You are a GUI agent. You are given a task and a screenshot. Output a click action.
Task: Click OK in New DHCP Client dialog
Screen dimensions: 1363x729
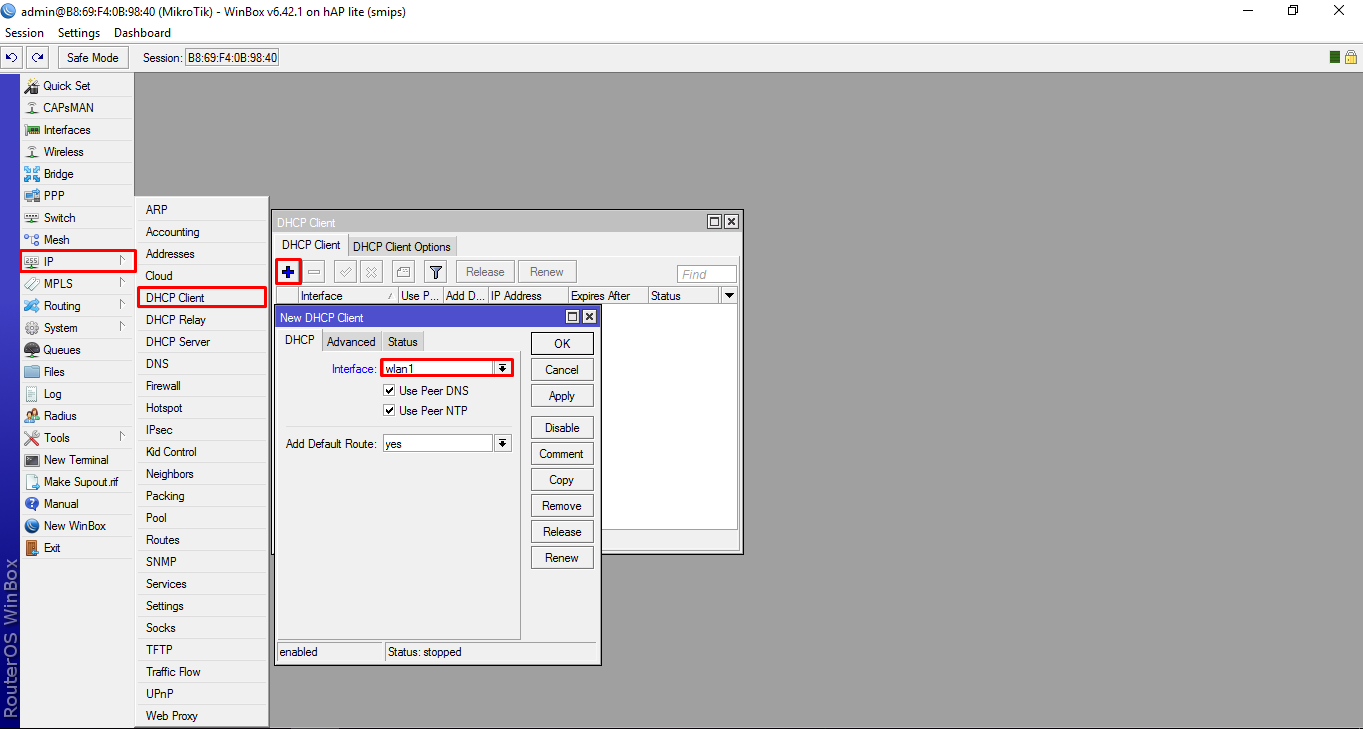click(x=562, y=344)
